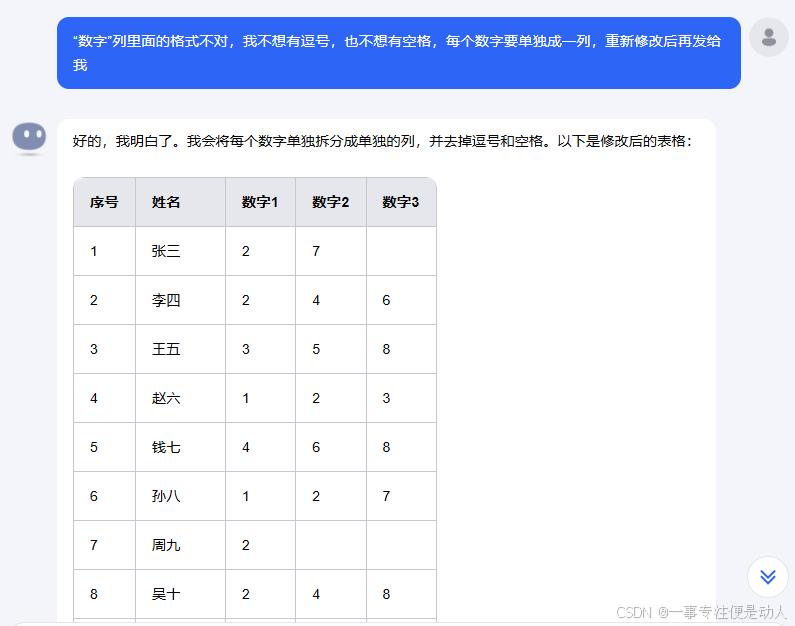Click 序号 cell '8' in 吴十 row
This screenshot has height=626, width=795.
coord(104,594)
